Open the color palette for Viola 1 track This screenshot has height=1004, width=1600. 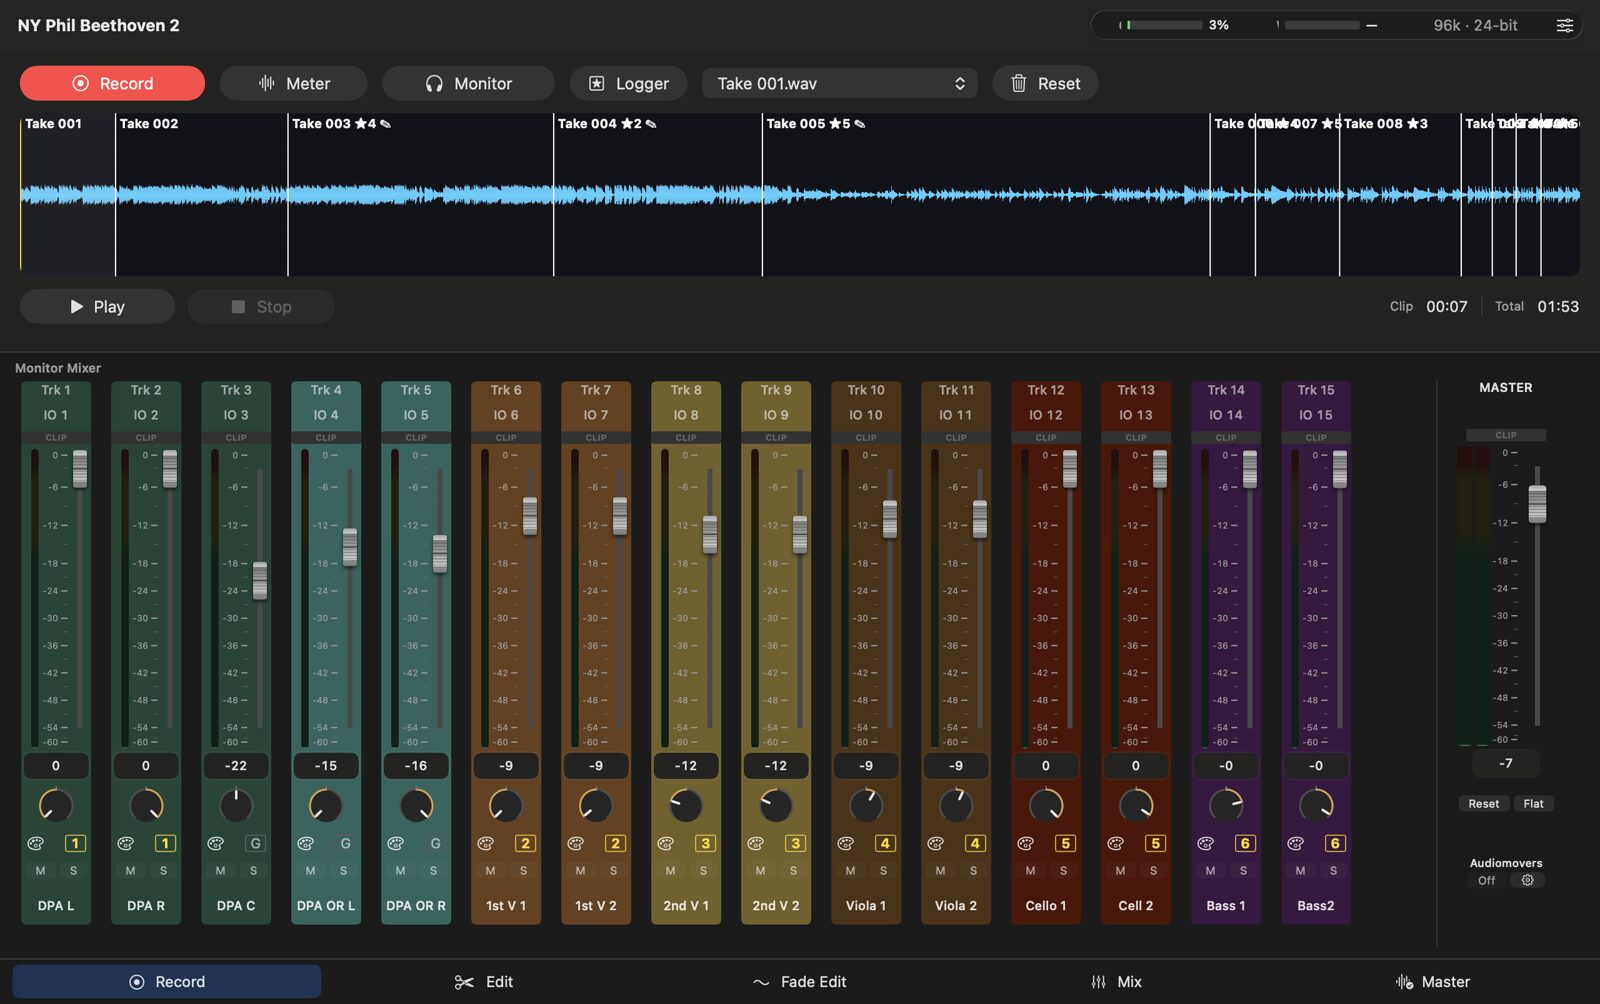(x=845, y=843)
